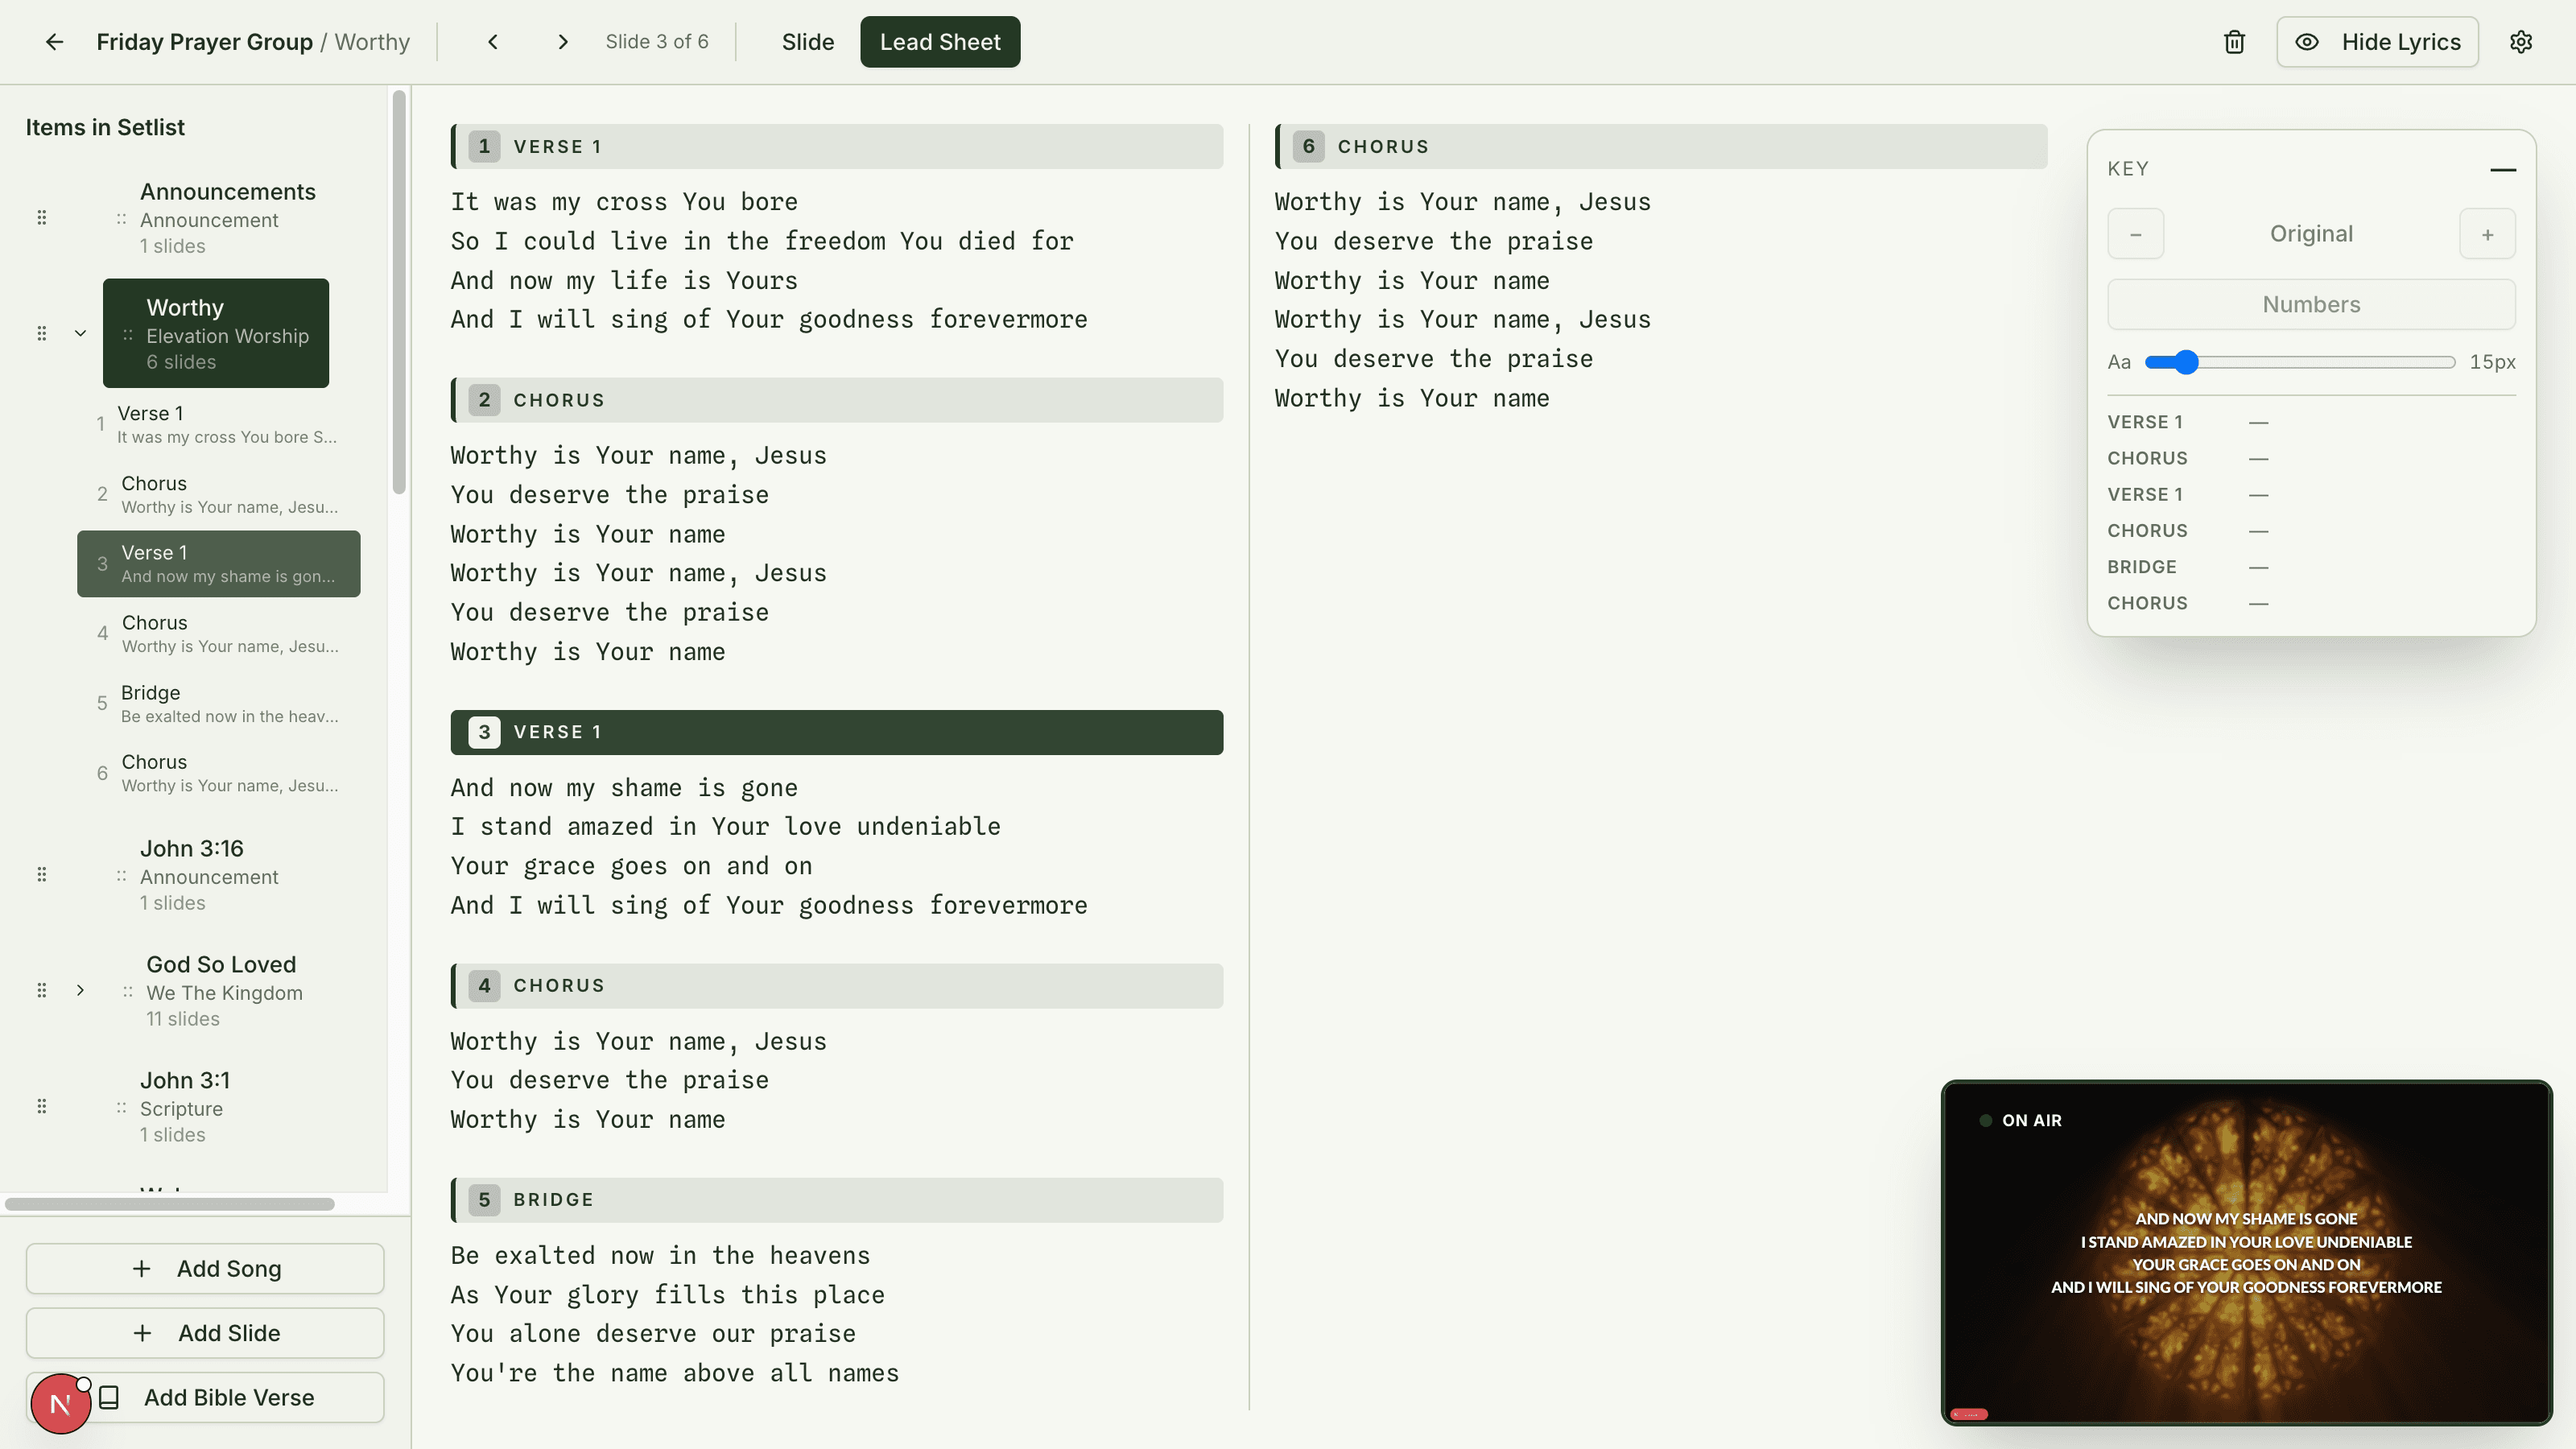Select slide 1 Verse 1 in sidebar
The height and width of the screenshot is (1449, 2576).
pos(218,424)
